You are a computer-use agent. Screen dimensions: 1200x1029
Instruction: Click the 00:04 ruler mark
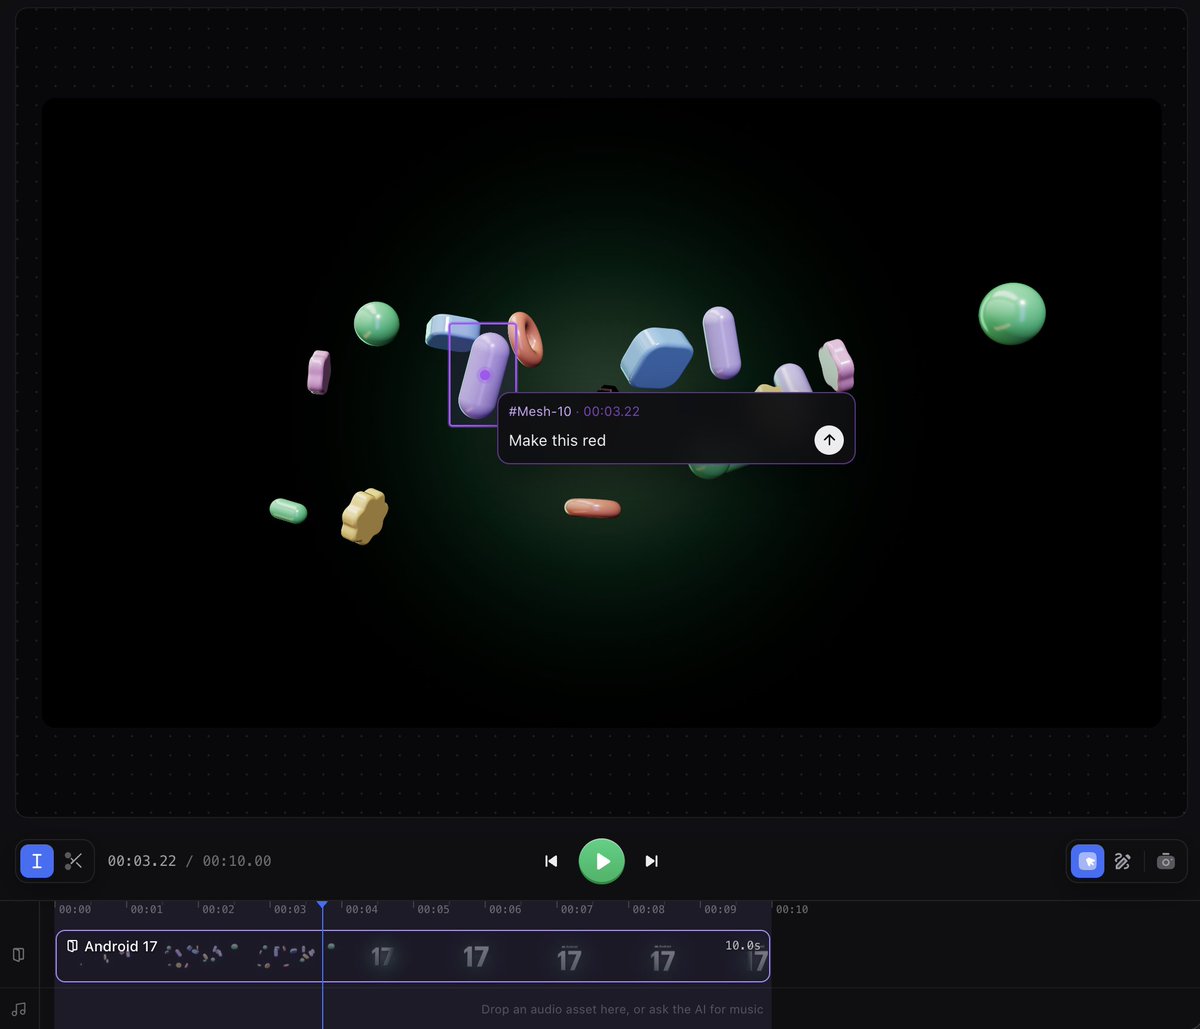click(x=361, y=910)
